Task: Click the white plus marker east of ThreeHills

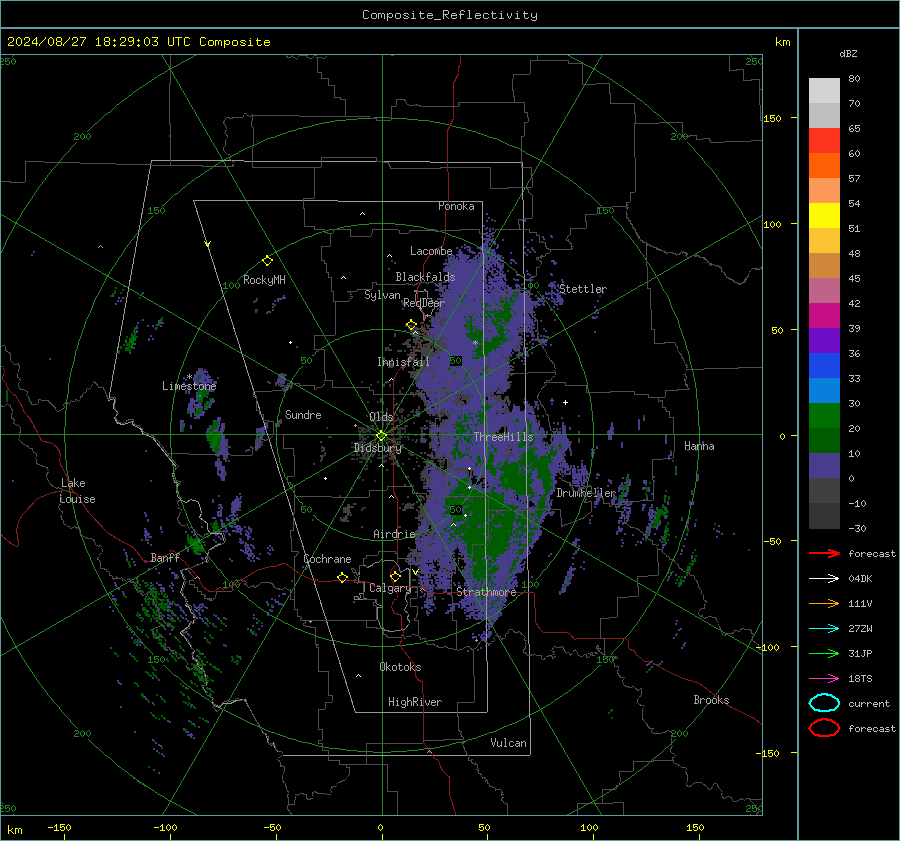Action: point(565,402)
